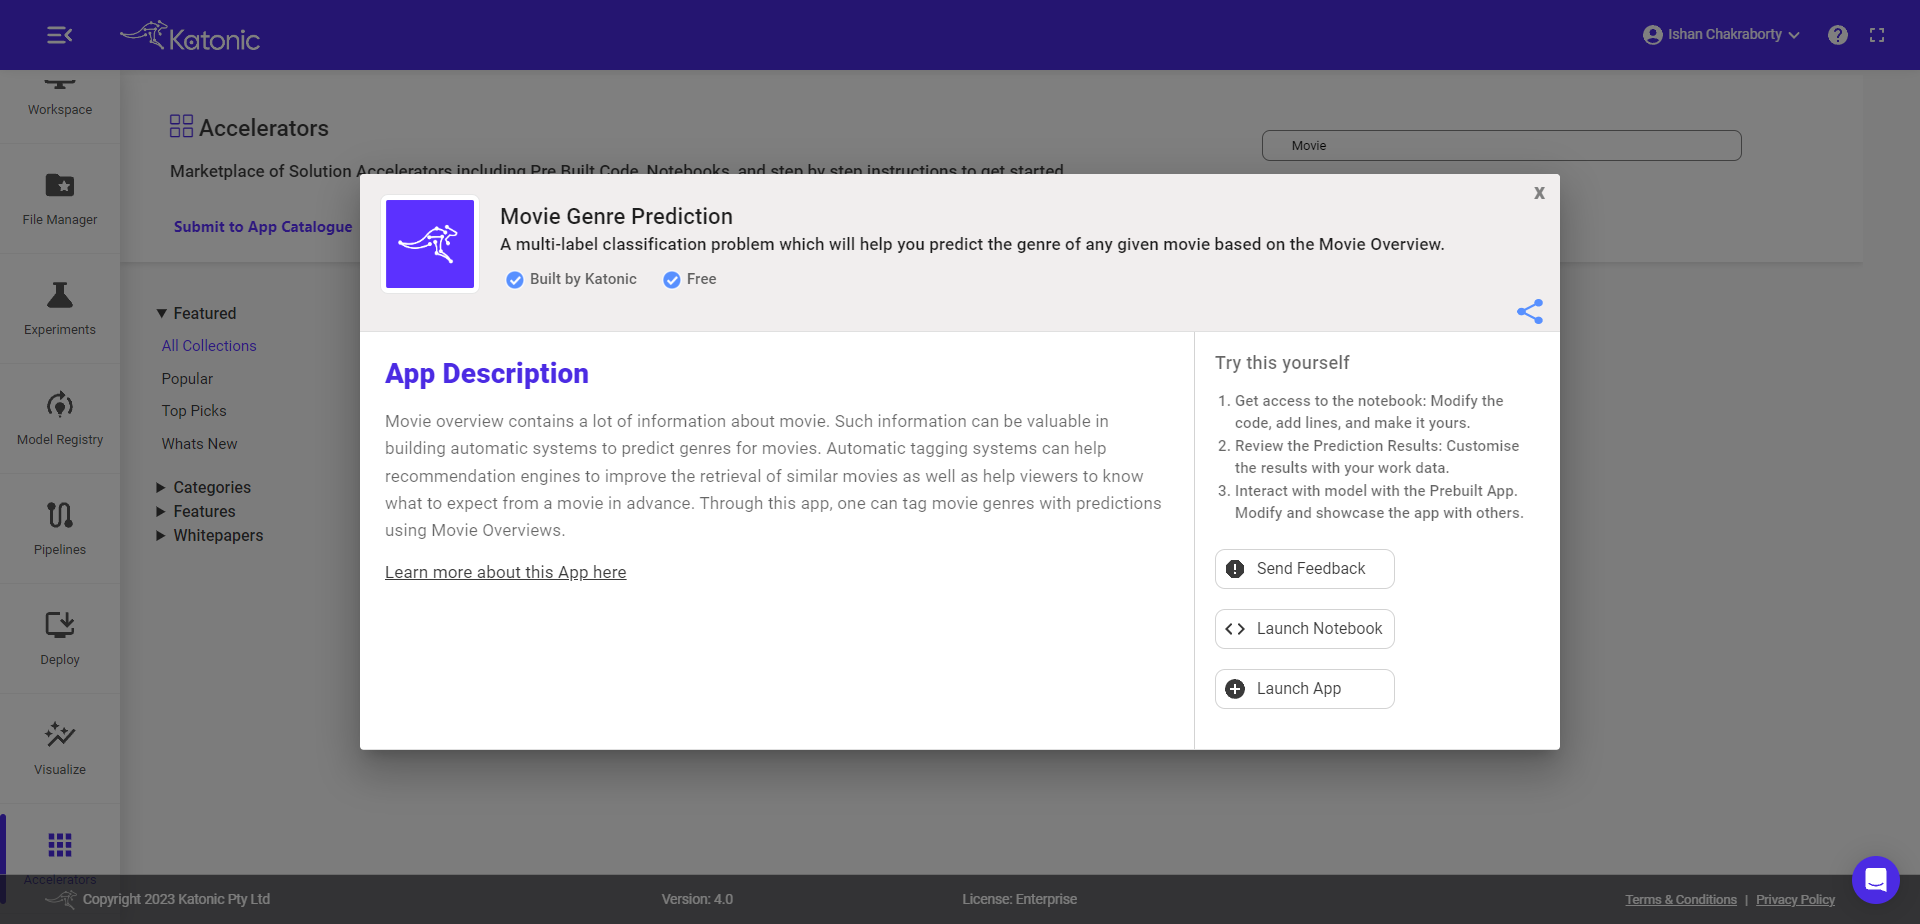This screenshot has width=1920, height=924.
Task: Click Version: 4.0 footer text
Action: [697, 899]
